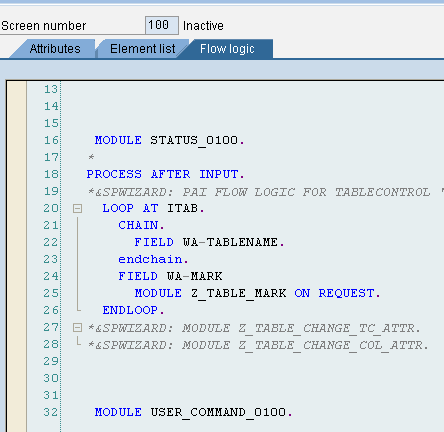Click the 'CHAIN.' keyword
This screenshot has width=444, height=432.
[141, 225]
